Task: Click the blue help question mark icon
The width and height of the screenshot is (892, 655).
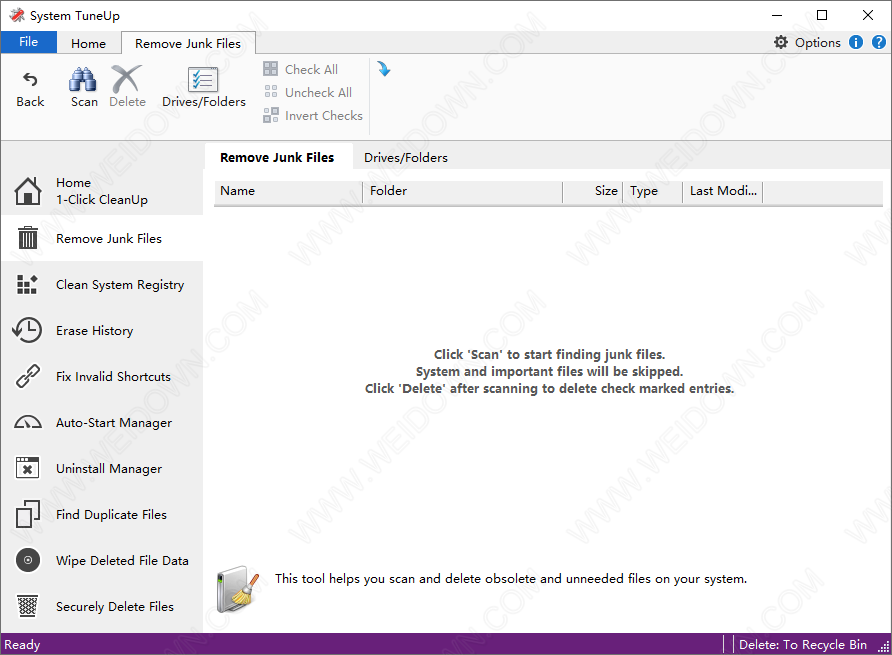Action: (x=878, y=42)
